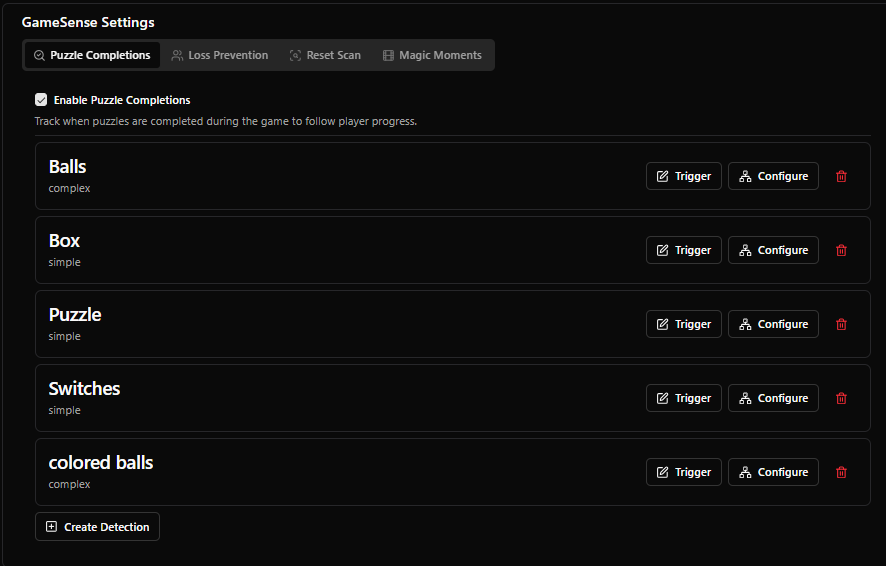Image resolution: width=886 pixels, height=566 pixels.
Task: Go to the Magic Moments tab
Action: (432, 55)
